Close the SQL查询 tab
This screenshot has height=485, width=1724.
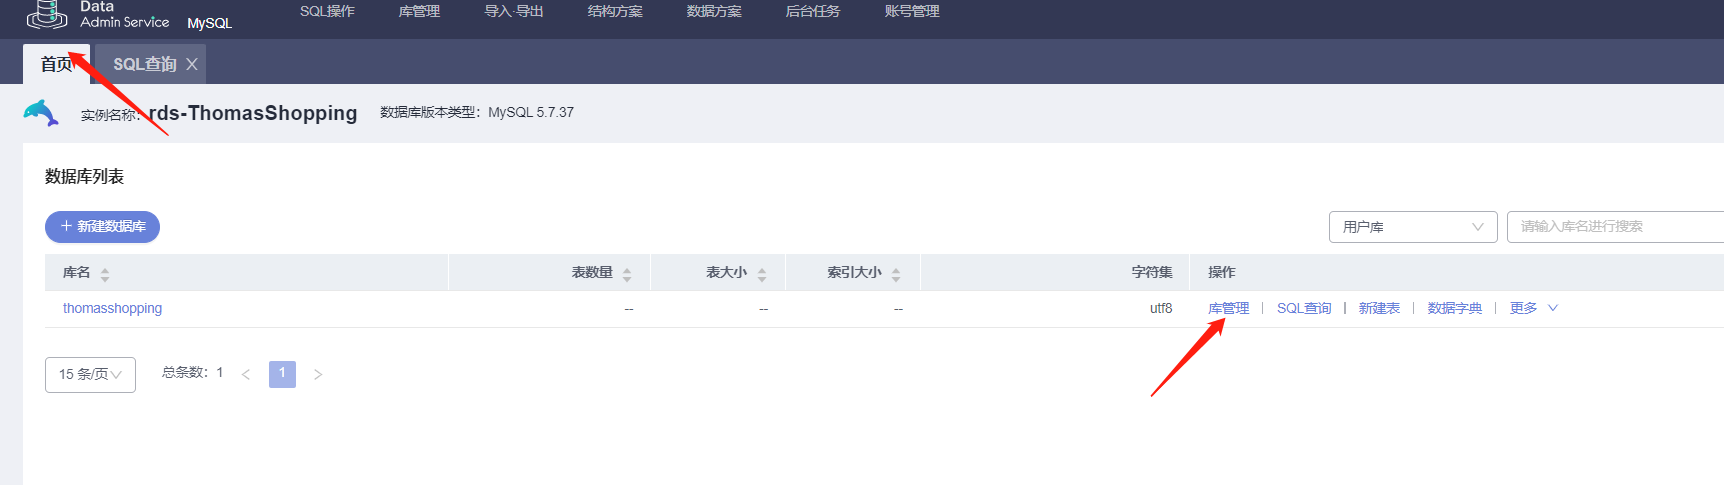(191, 64)
